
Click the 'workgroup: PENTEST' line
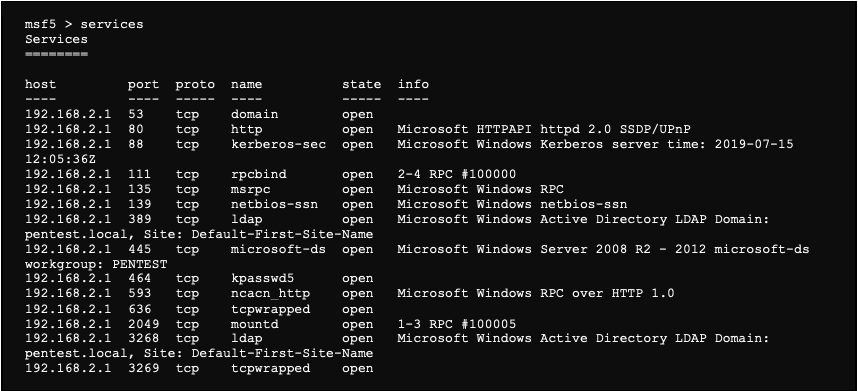[96, 264]
